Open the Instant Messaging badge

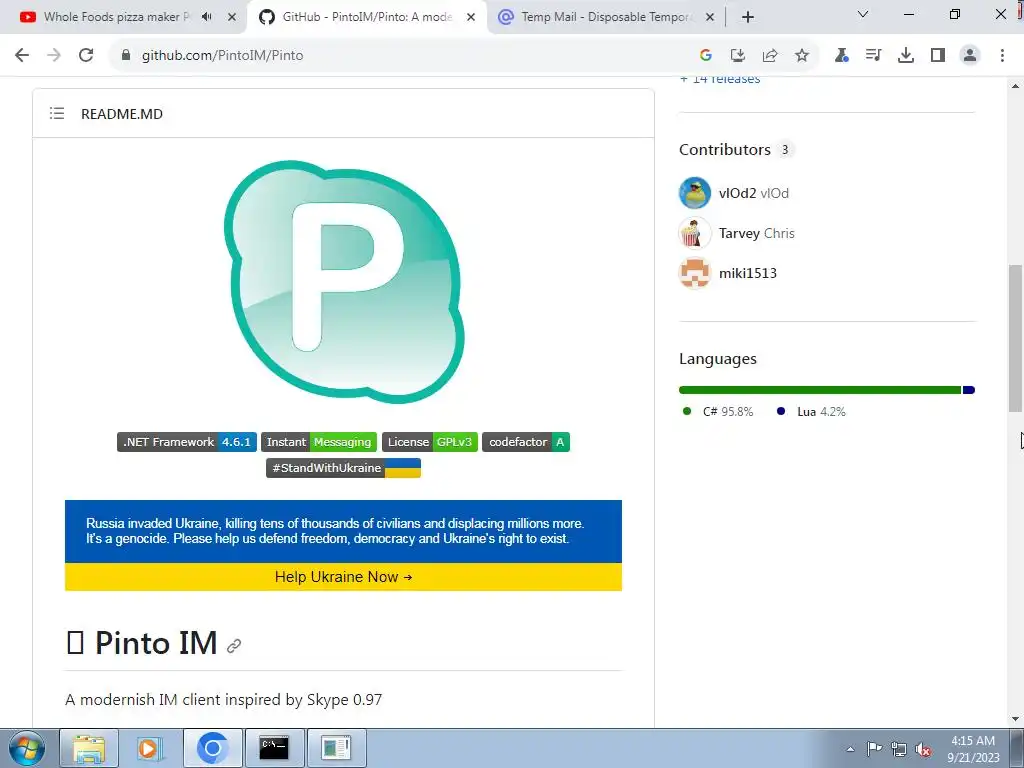(x=319, y=442)
